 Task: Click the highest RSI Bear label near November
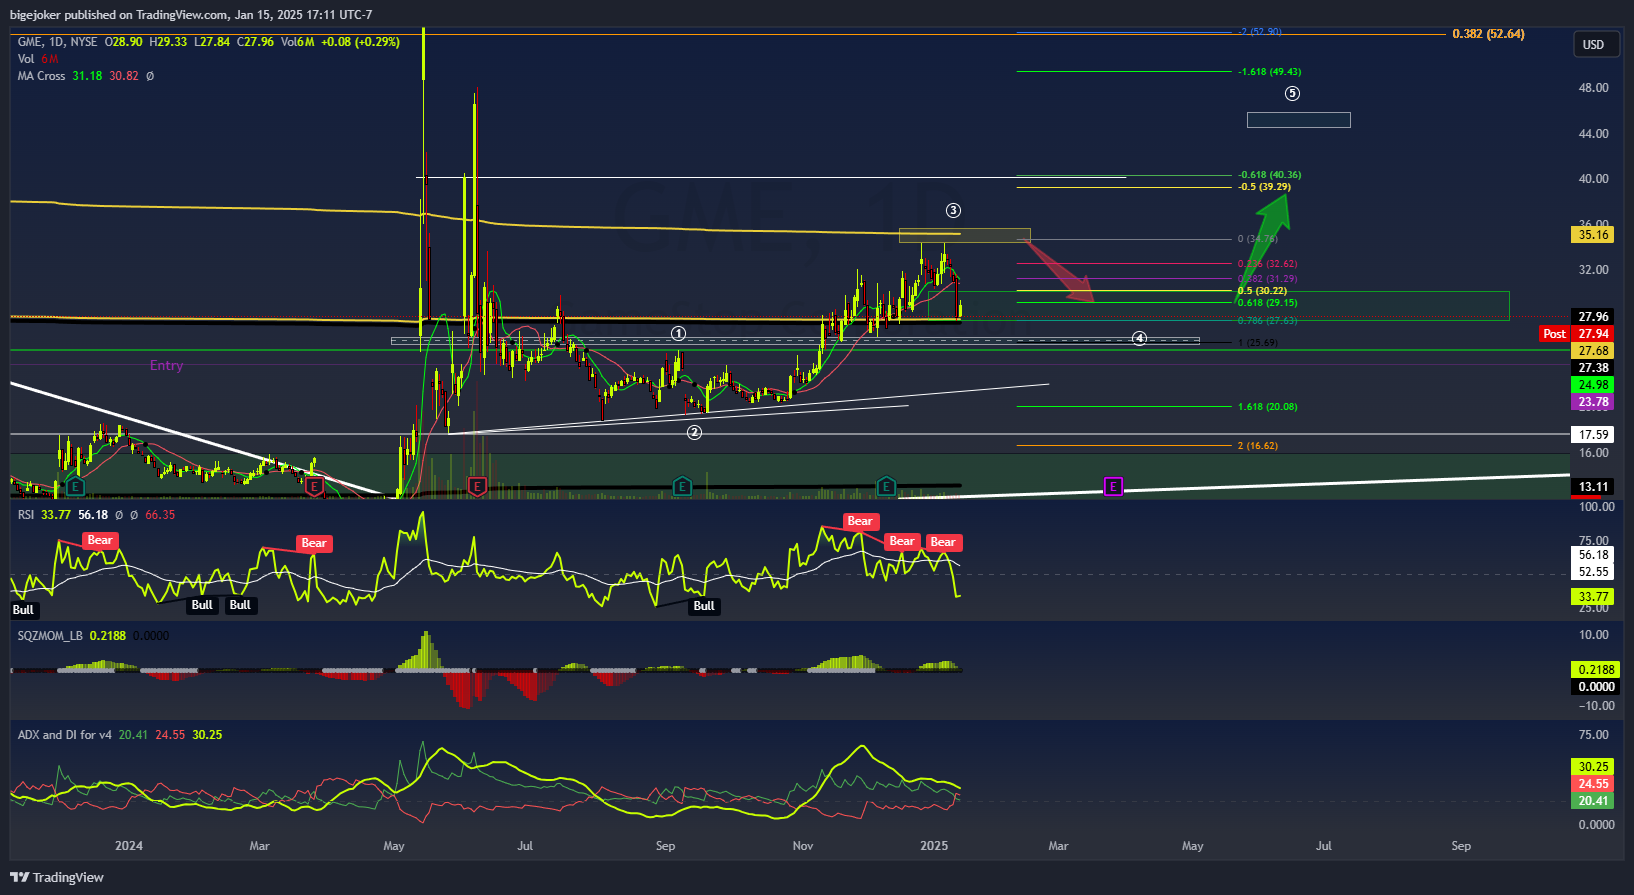tap(860, 521)
